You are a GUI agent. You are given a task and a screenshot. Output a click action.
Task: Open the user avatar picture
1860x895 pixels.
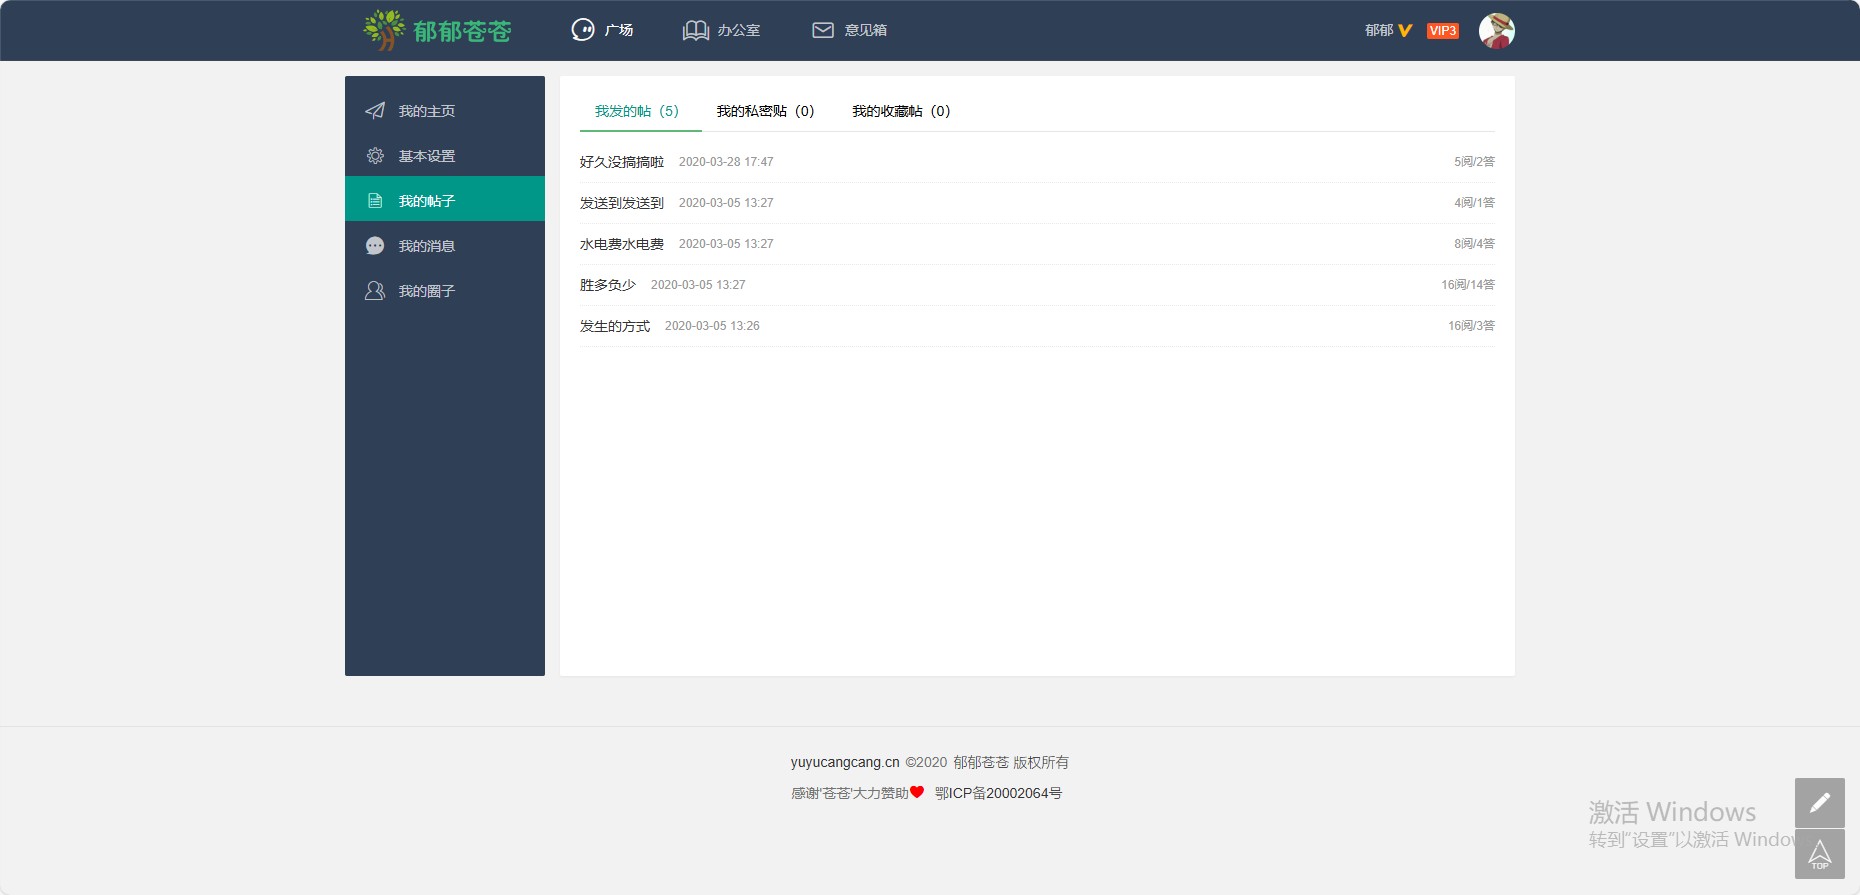point(1496,31)
